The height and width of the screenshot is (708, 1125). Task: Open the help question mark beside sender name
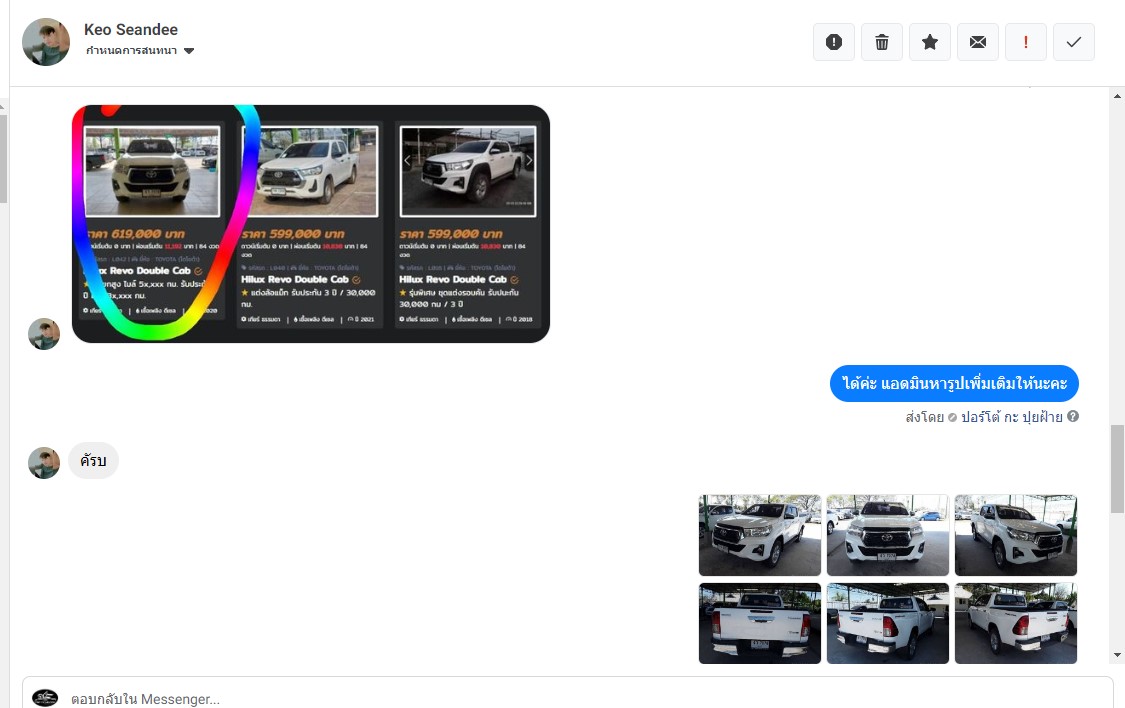coord(1073,416)
